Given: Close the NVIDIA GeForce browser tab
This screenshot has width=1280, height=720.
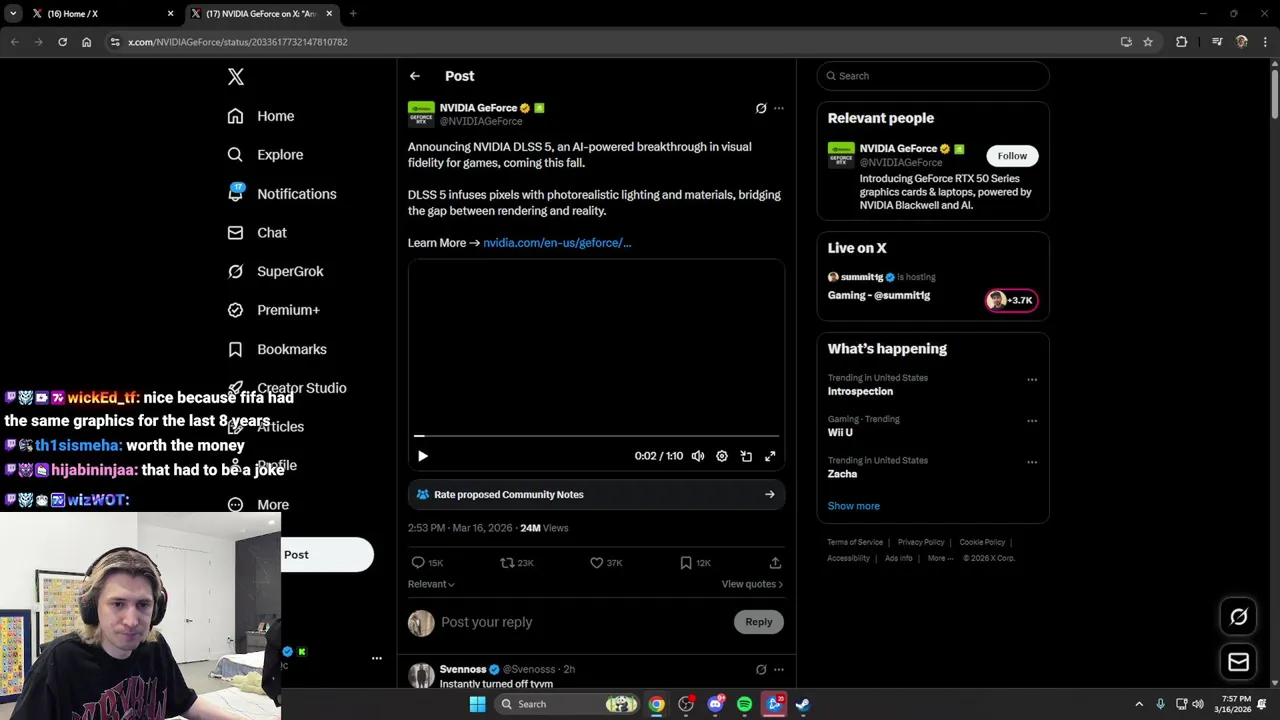Looking at the screenshot, I should click(329, 14).
